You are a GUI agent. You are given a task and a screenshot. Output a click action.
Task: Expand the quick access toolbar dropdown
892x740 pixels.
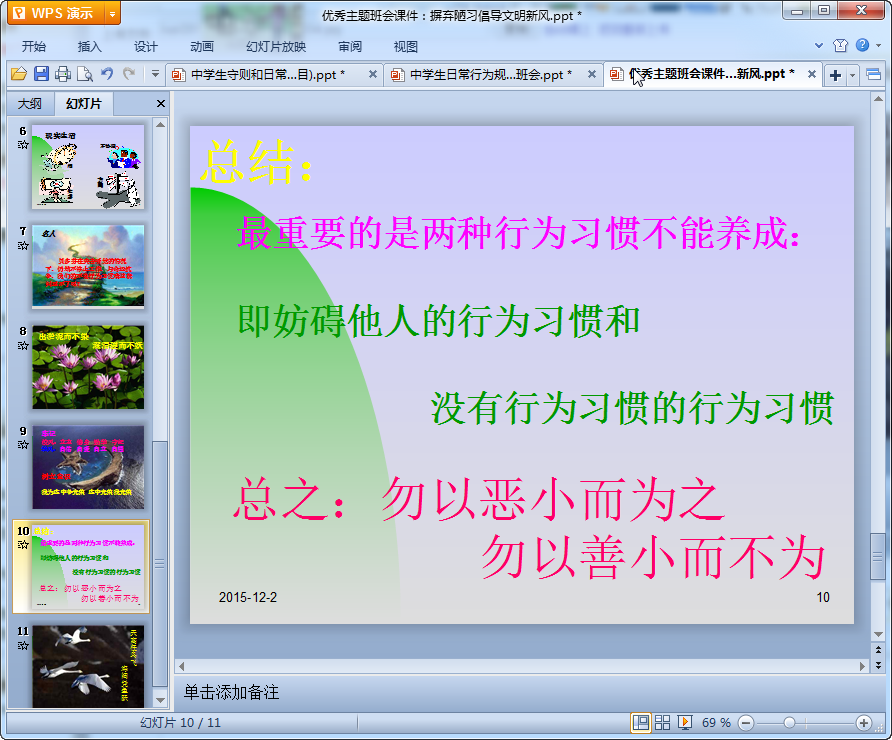pyautogui.click(x=155, y=74)
